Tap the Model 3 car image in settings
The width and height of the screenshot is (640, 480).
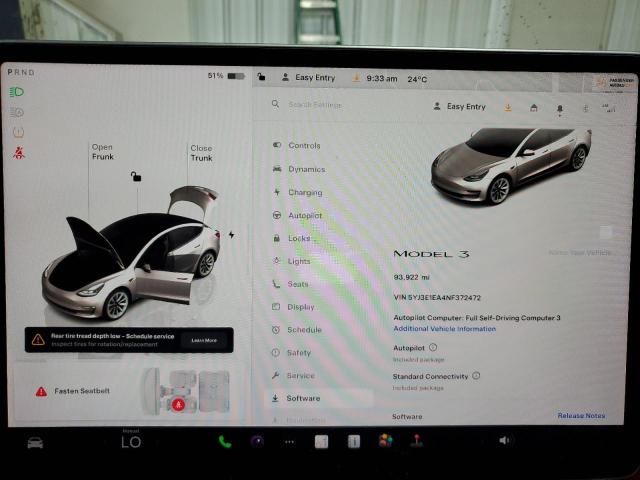point(511,165)
